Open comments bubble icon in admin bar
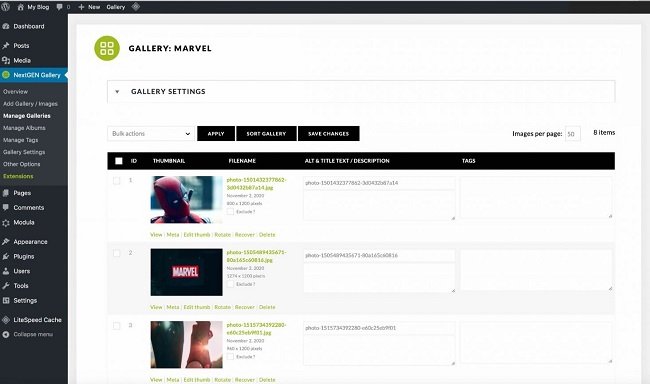Viewport: 650px width, 384px height. coord(60,7)
